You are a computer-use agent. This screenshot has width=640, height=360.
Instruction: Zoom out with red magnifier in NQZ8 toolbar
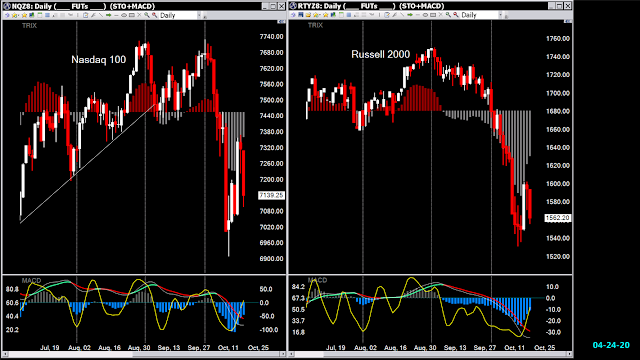[155, 15]
